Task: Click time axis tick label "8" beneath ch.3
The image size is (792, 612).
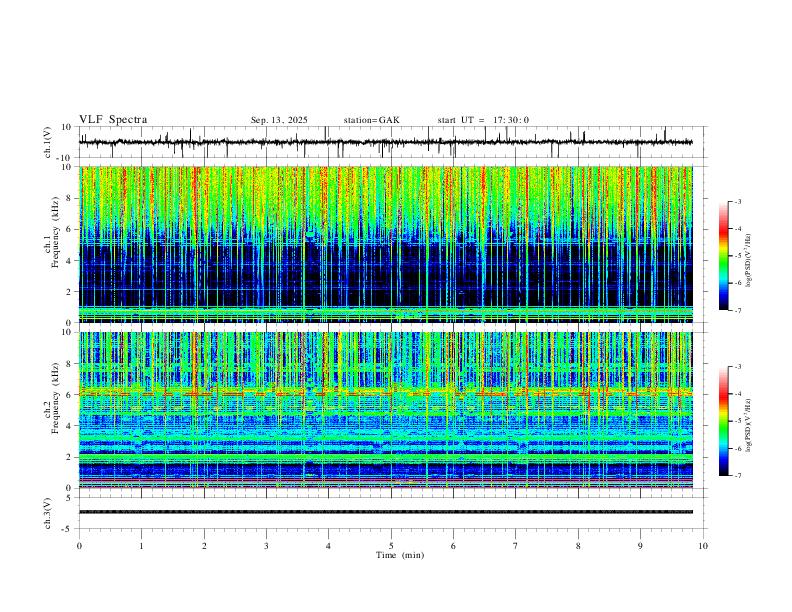Action: coord(578,546)
